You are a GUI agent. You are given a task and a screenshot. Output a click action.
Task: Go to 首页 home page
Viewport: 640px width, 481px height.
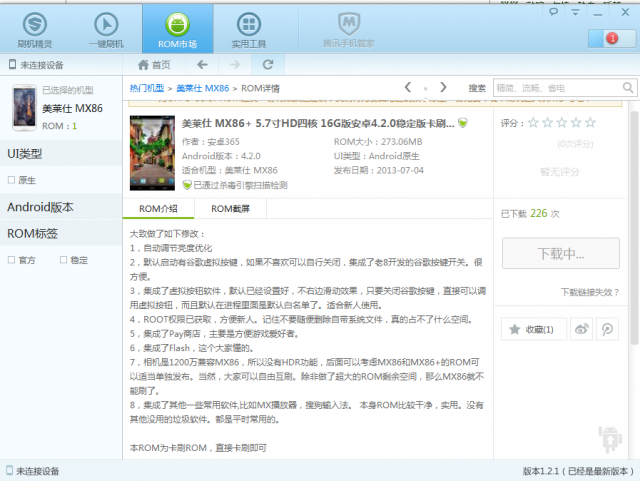pyautogui.click(x=154, y=65)
